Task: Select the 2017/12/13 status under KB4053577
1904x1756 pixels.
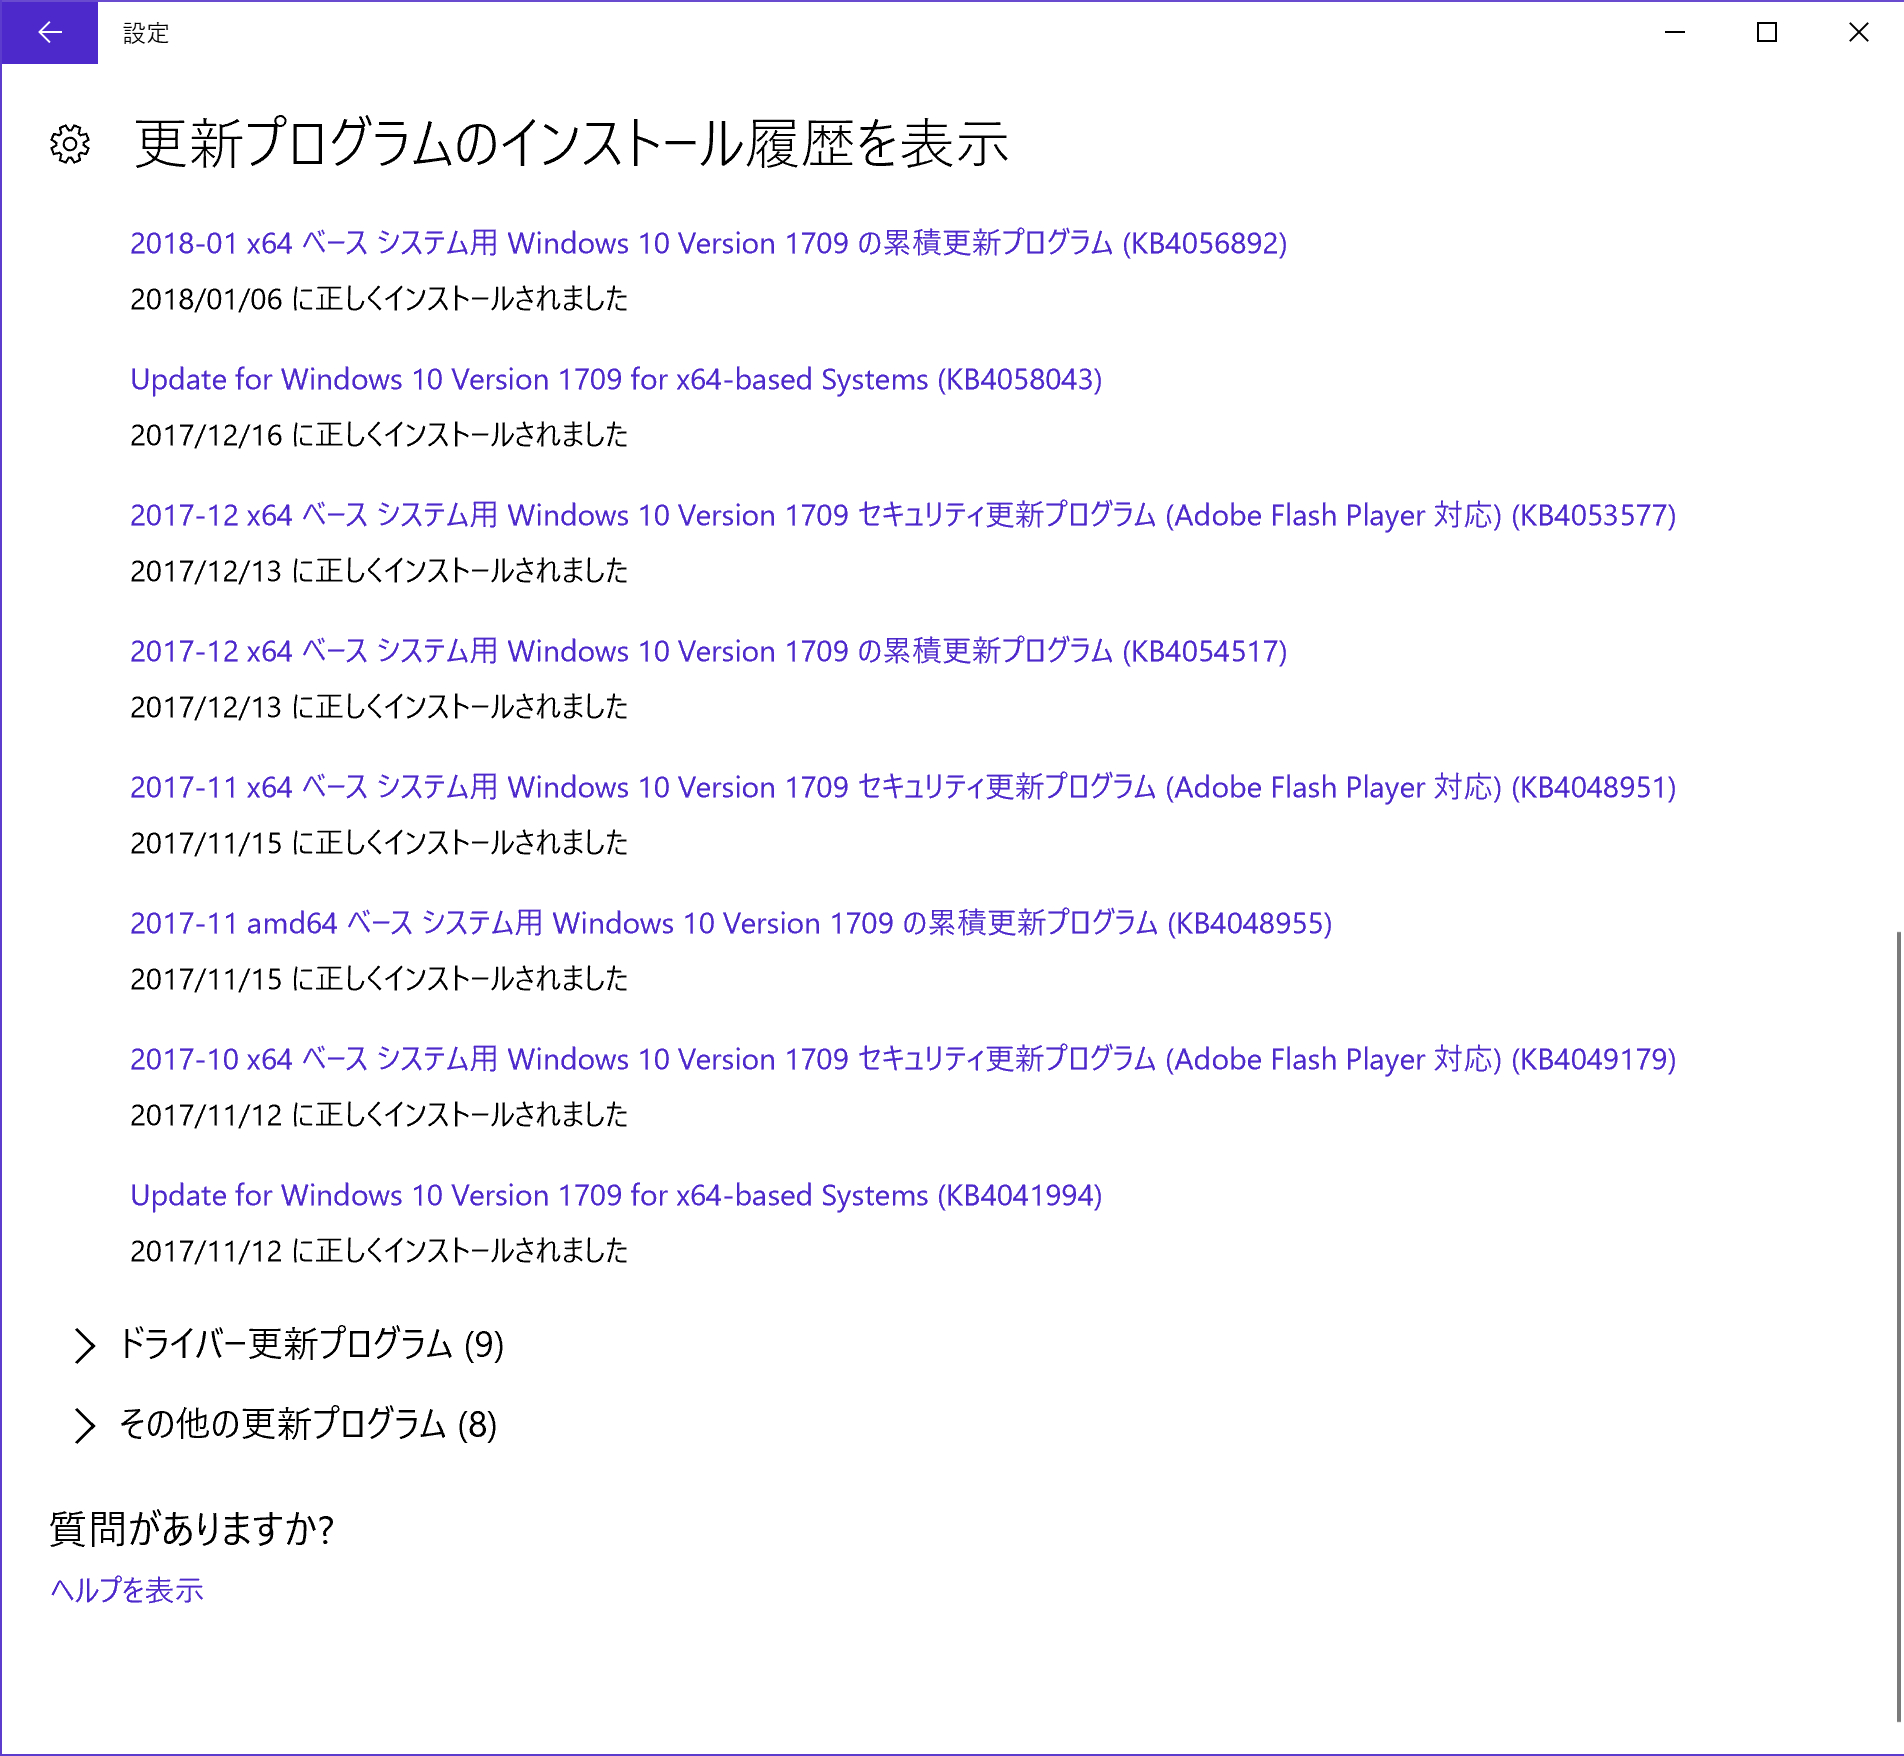Action: [379, 571]
